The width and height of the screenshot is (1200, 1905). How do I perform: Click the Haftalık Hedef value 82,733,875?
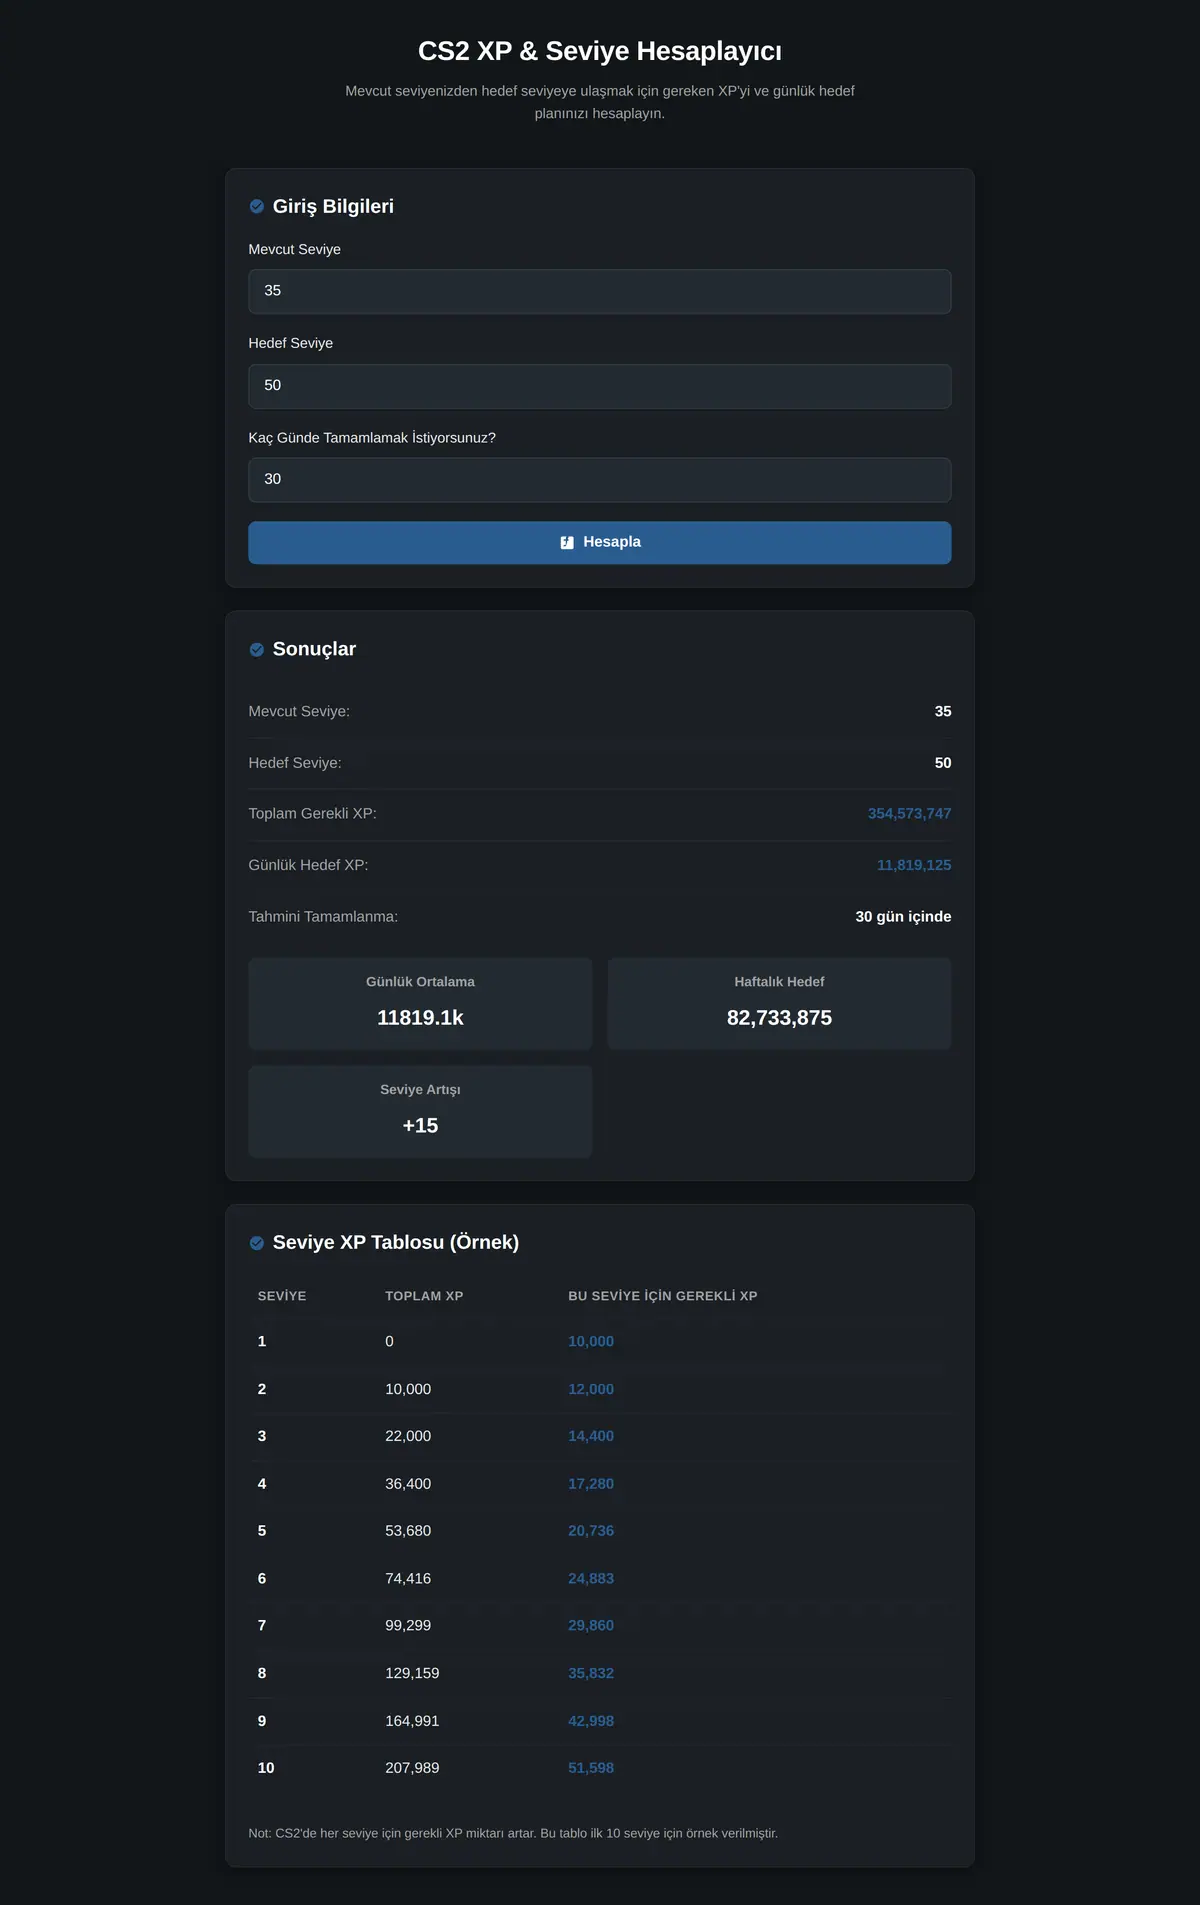click(x=779, y=1018)
